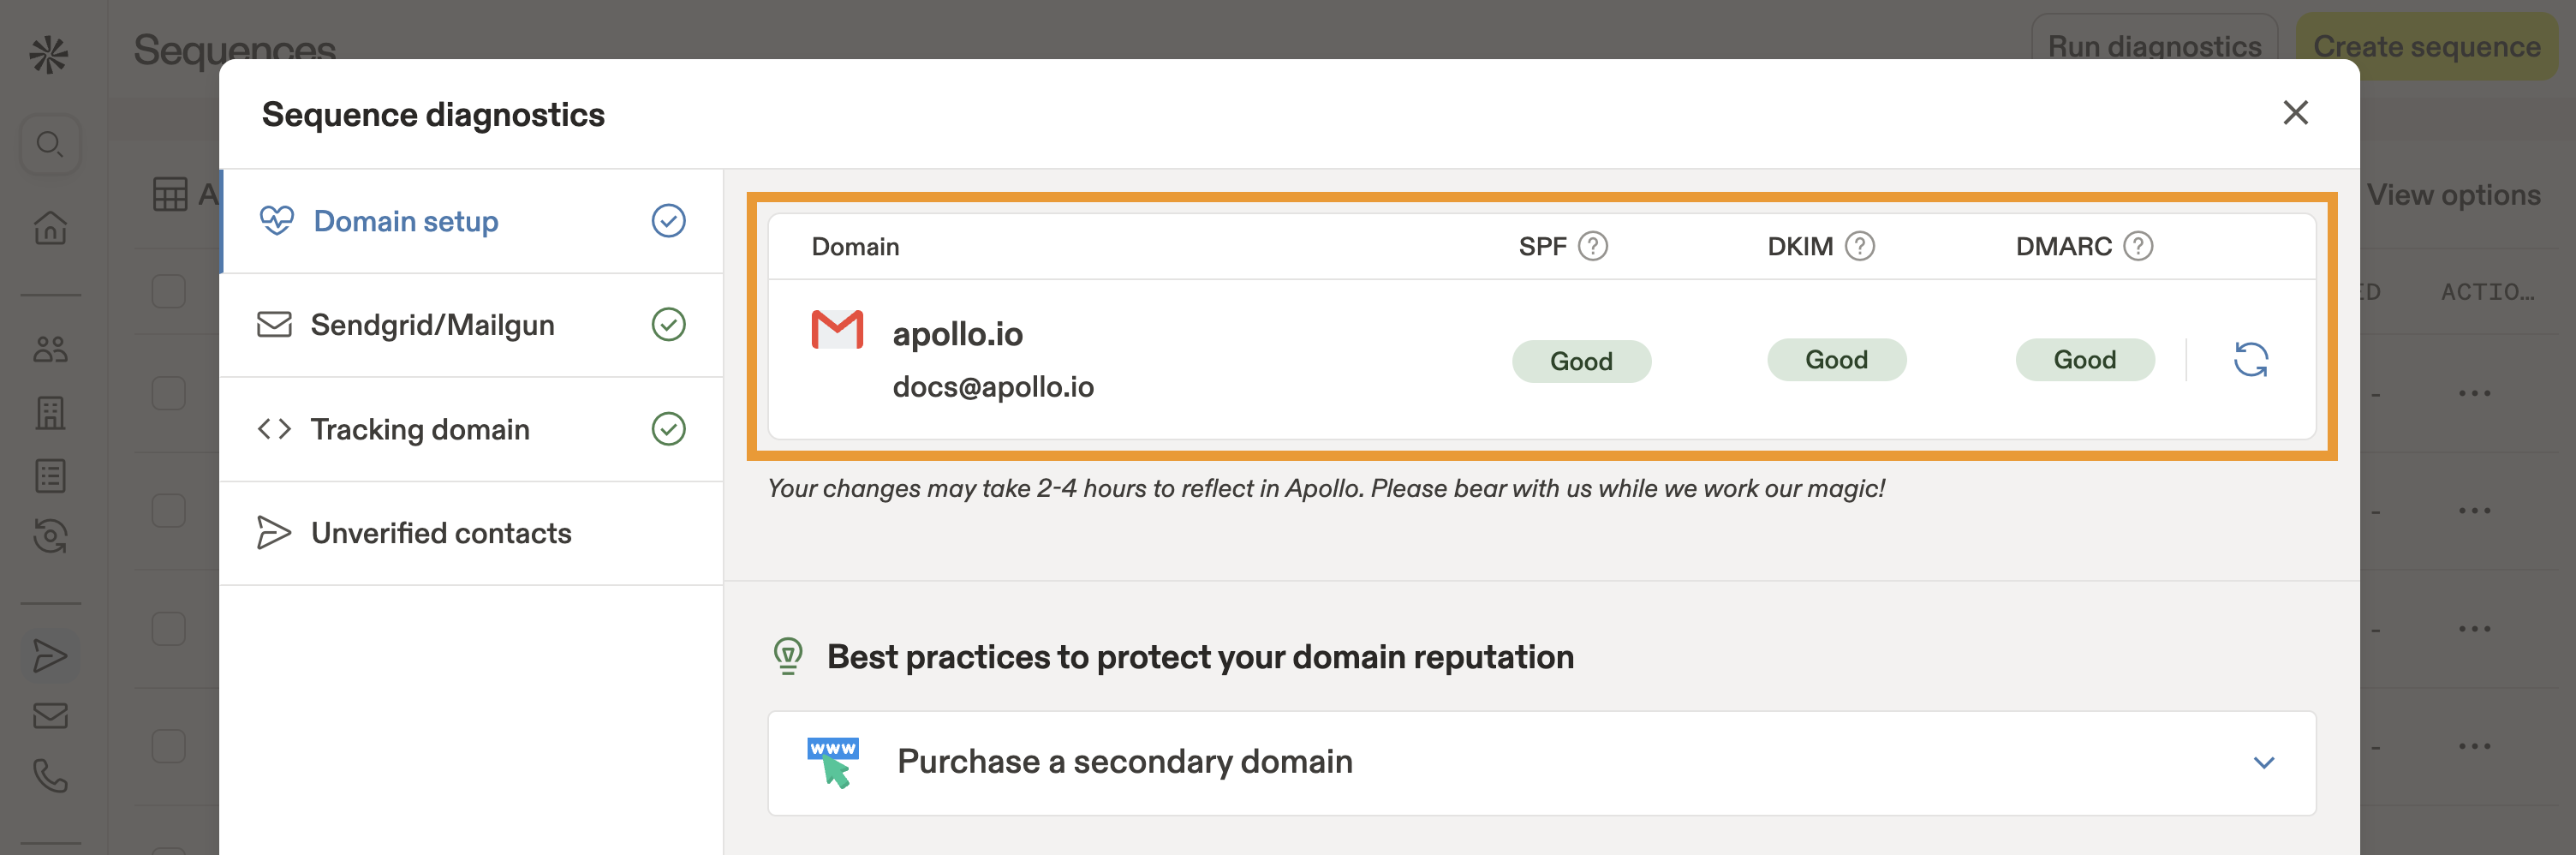Open the Tracking domain section
Screen dimensions: 2576x855
tap(420, 429)
